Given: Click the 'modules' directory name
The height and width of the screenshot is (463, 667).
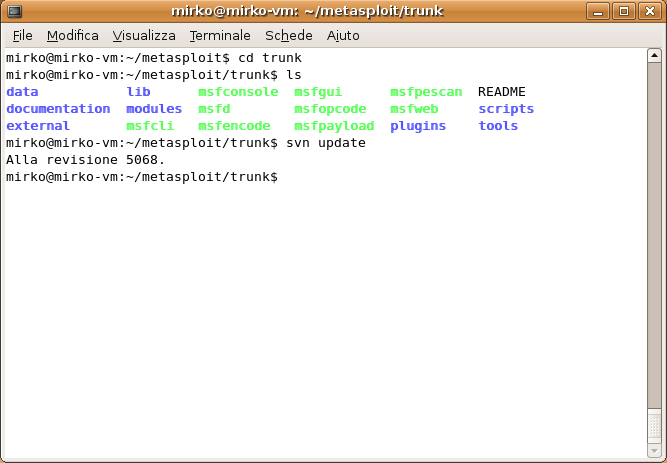Looking at the screenshot, I should [154, 109].
